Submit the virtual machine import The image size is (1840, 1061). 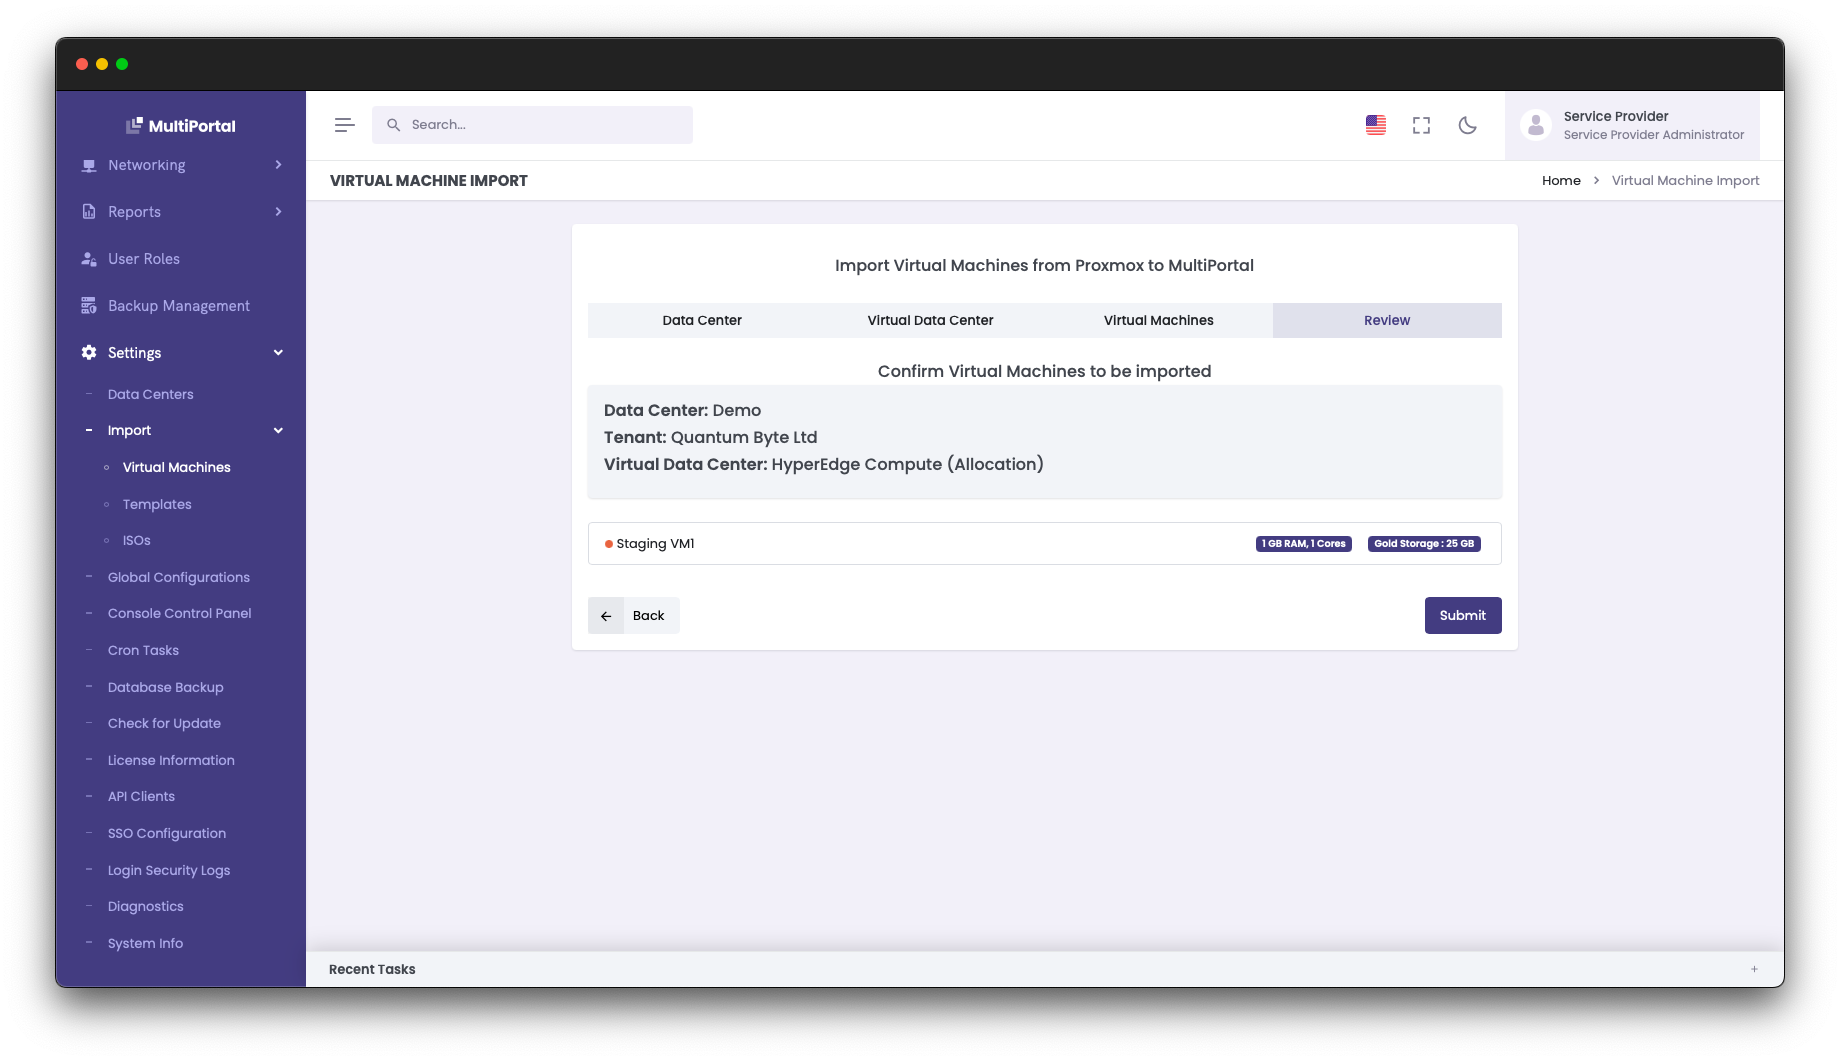(x=1462, y=615)
